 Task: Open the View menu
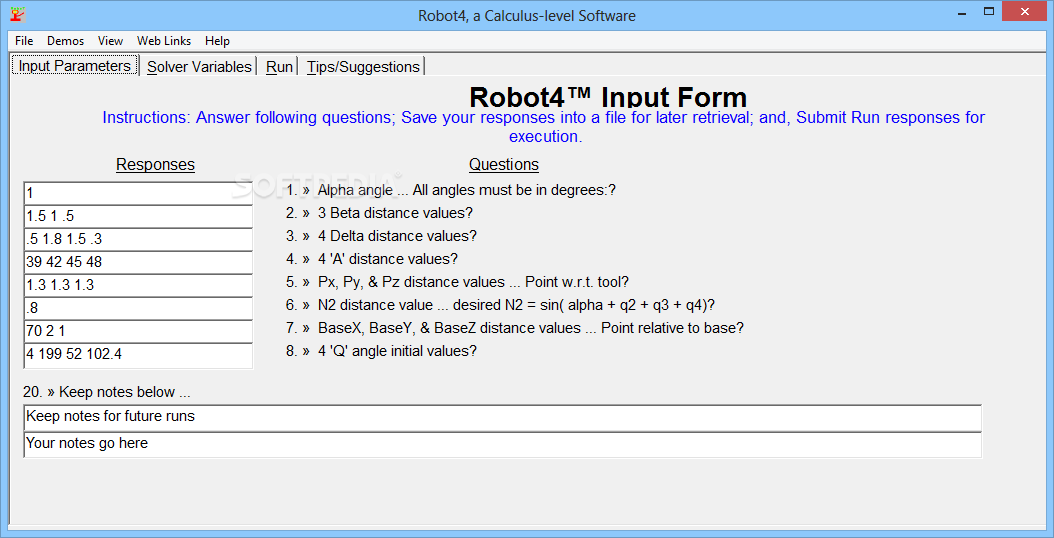110,41
